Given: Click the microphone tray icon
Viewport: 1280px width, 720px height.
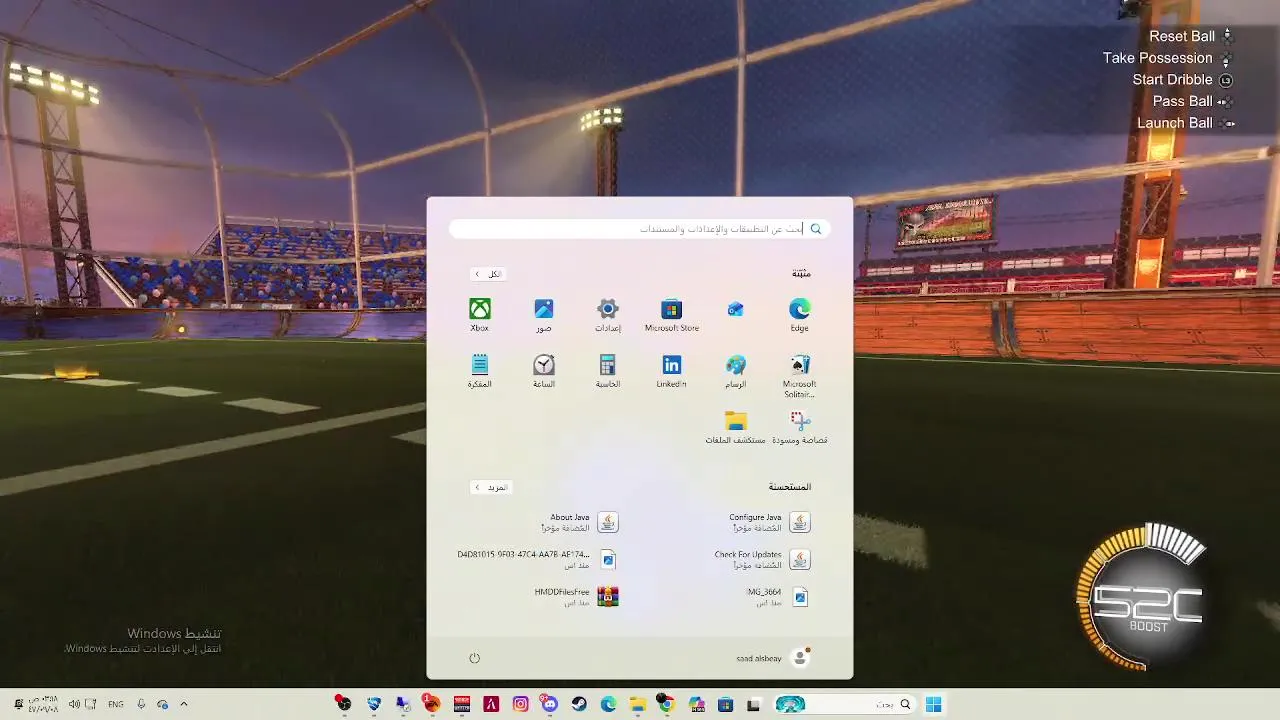Looking at the screenshot, I should 141,704.
